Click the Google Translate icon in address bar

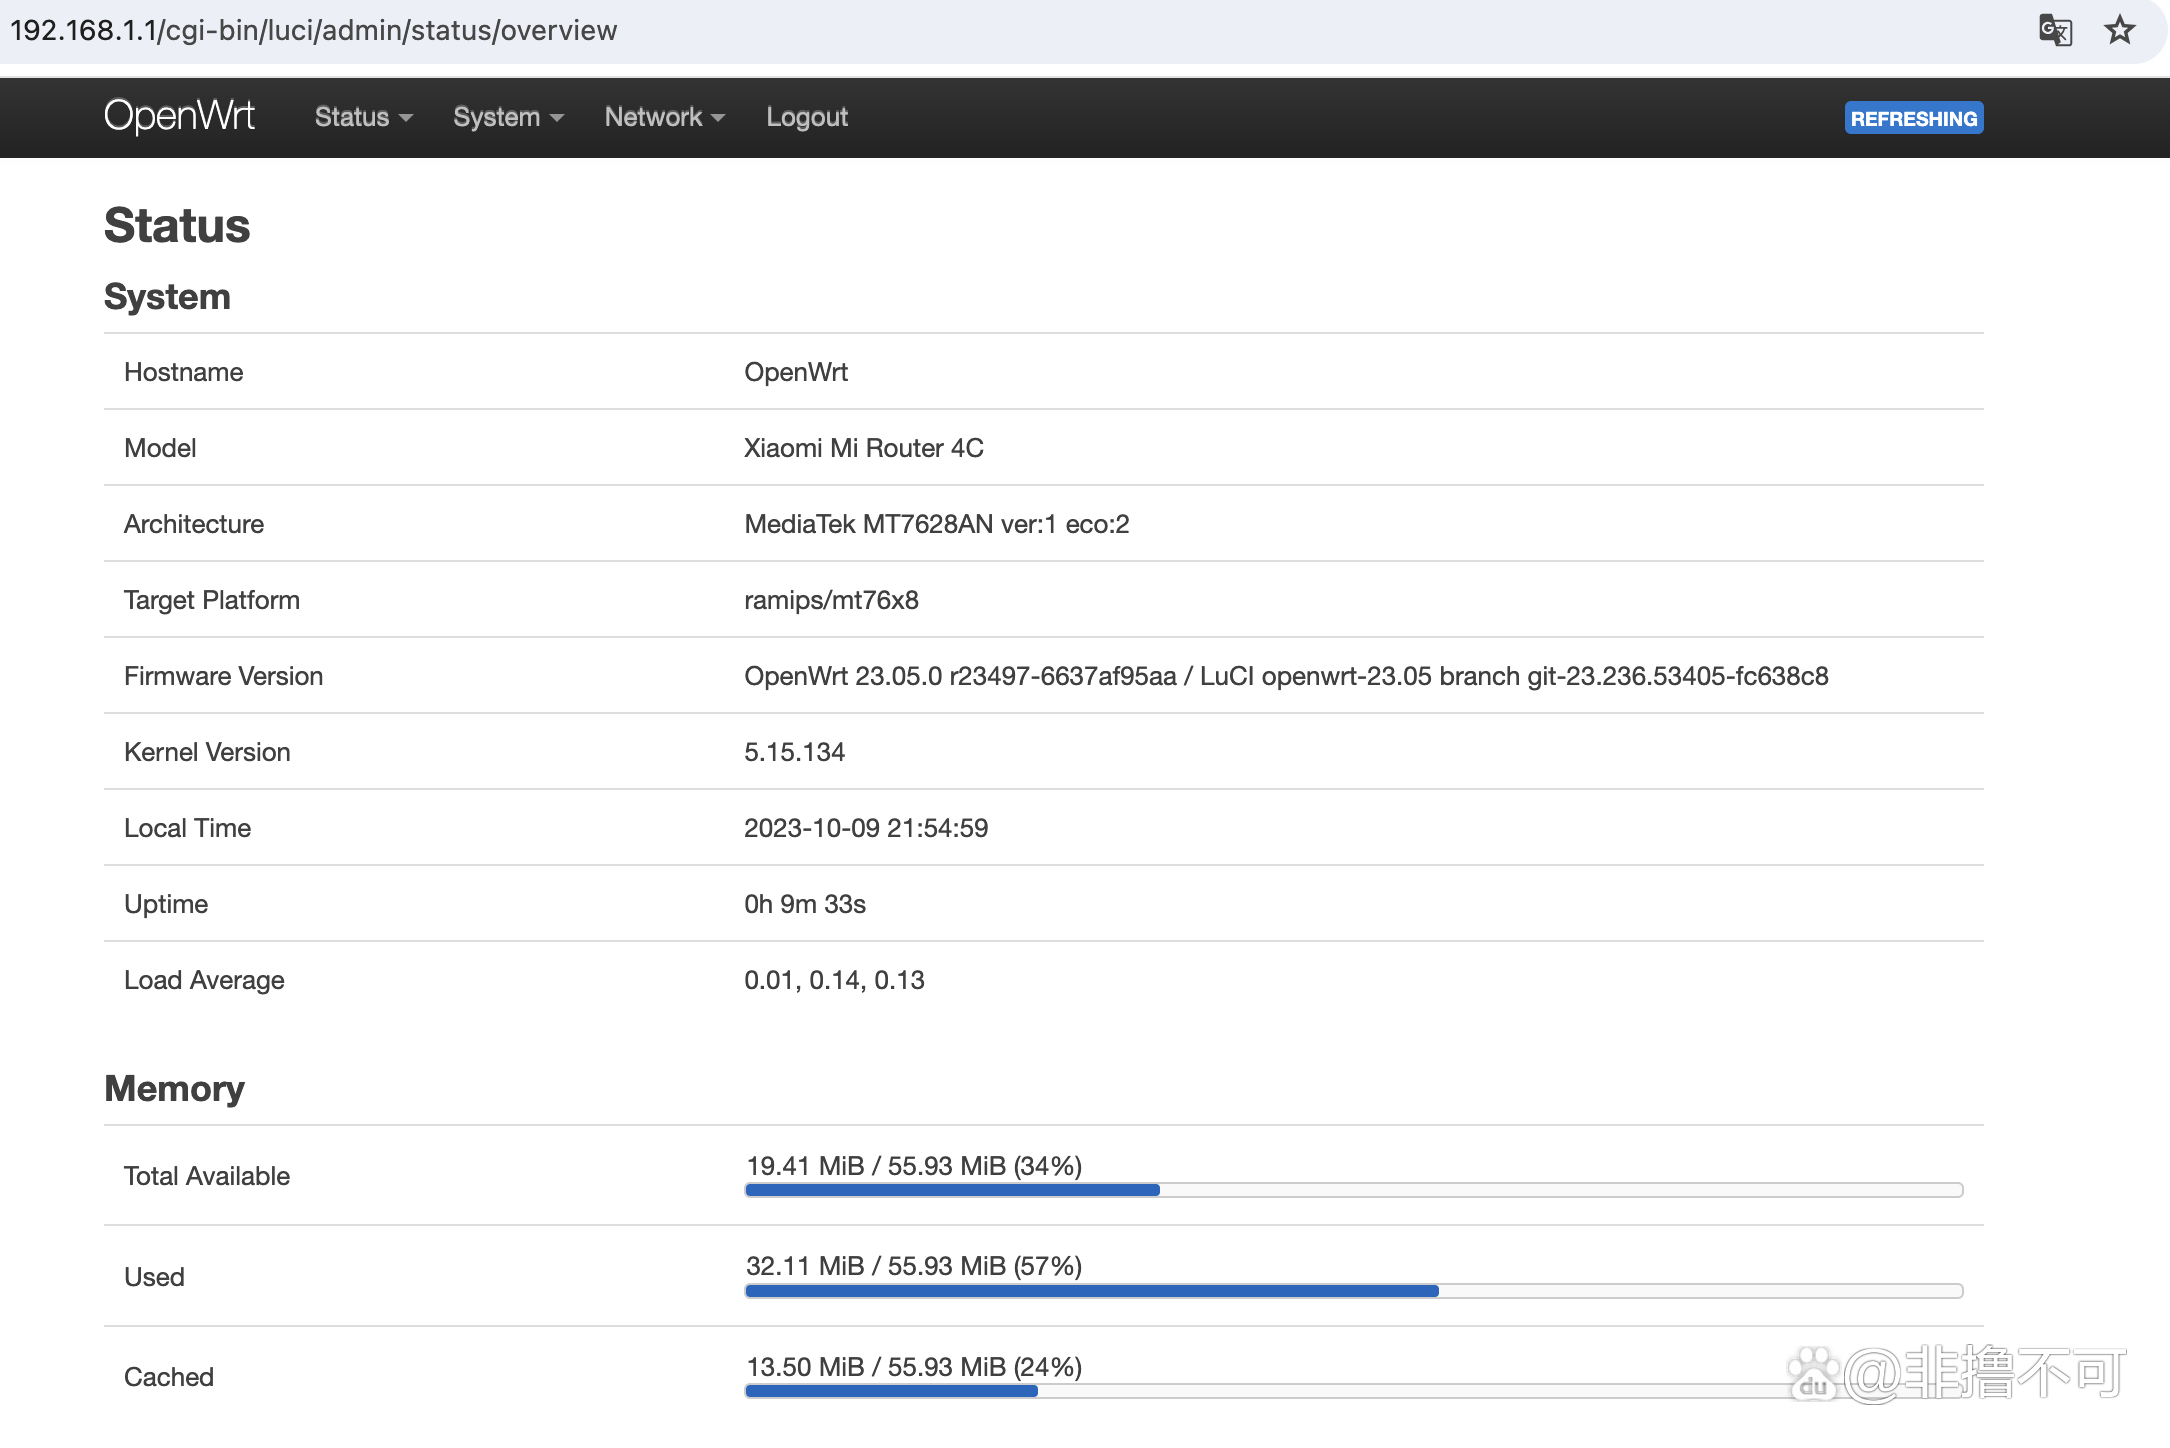(x=2055, y=30)
